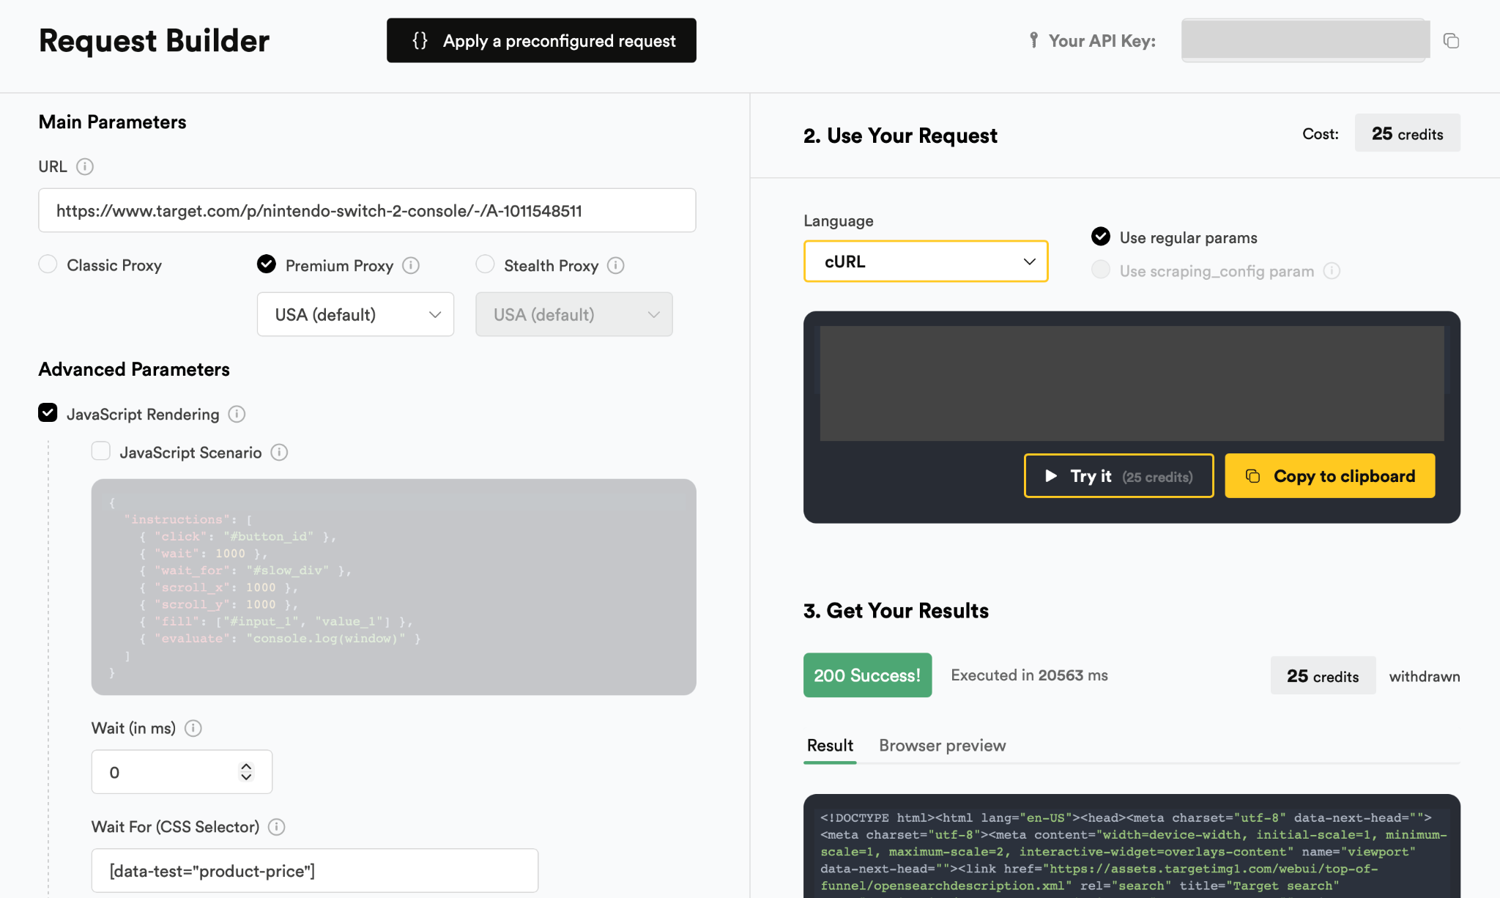
Task: Click the info icon beside Wait (in ms)
Action: click(x=193, y=728)
